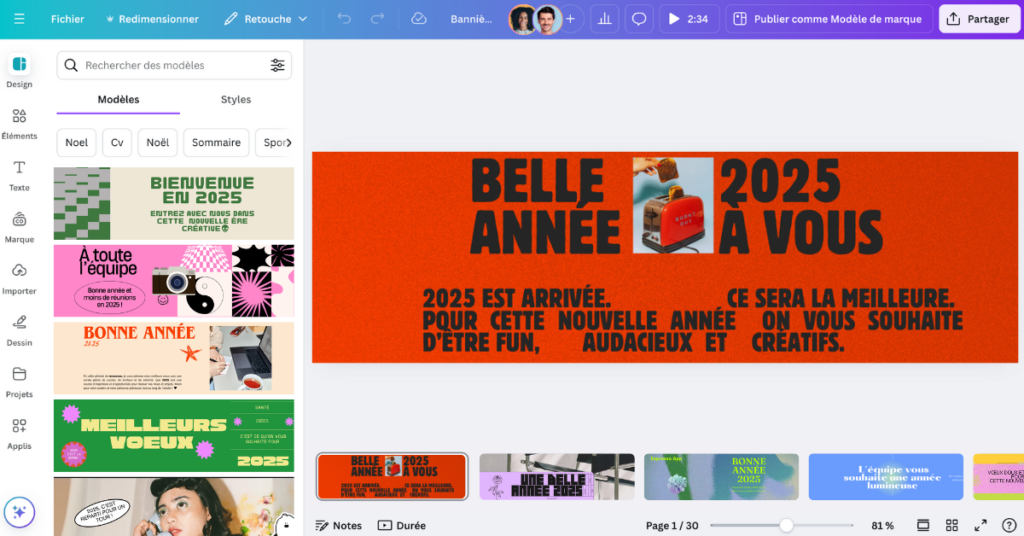Select the 2025 EST ARRIVÉE paragraph text

coord(692,321)
